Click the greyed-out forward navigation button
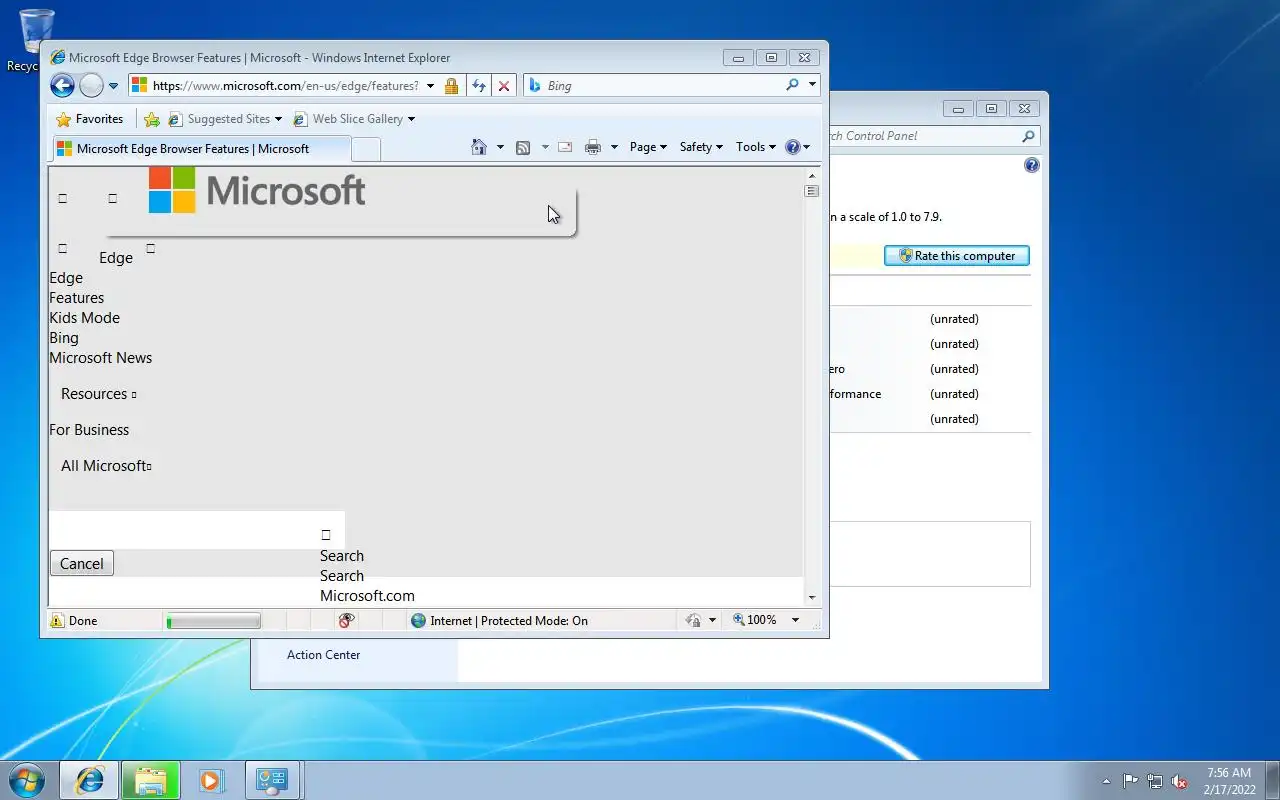 click(91, 86)
